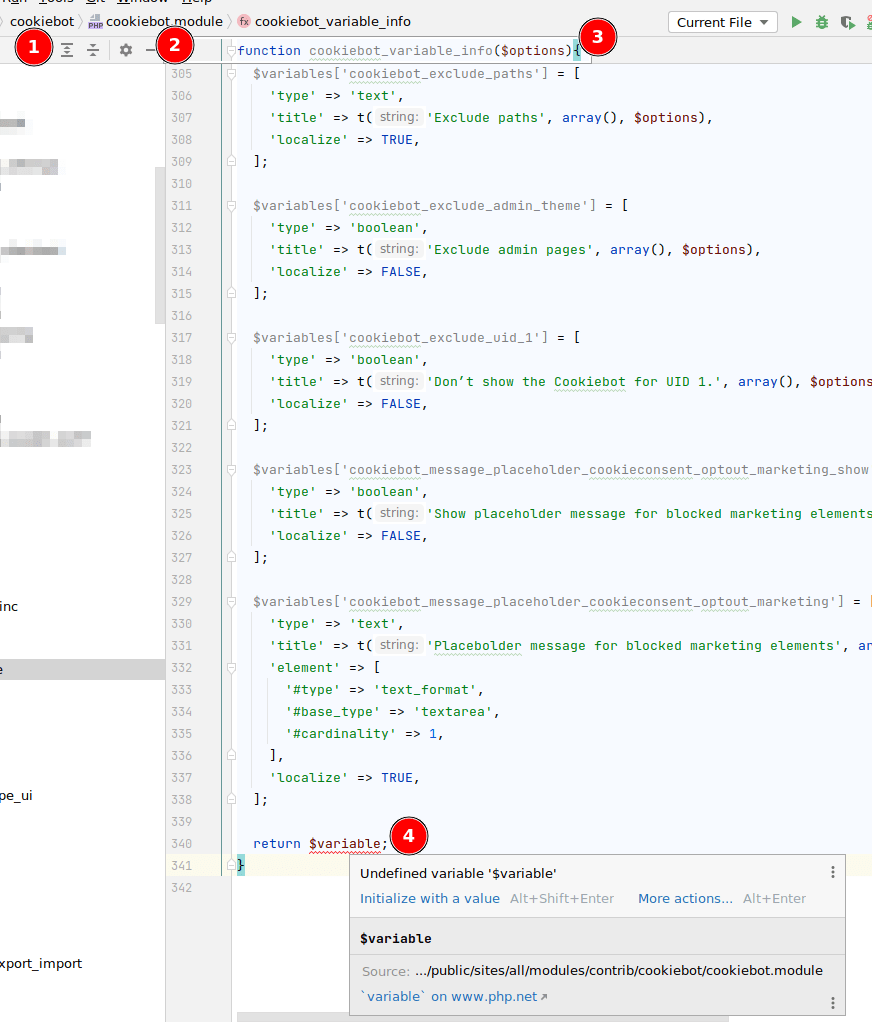Image resolution: width=872 pixels, height=1022 pixels.
Task: Click FALSE value on line 314
Action: coord(401,272)
